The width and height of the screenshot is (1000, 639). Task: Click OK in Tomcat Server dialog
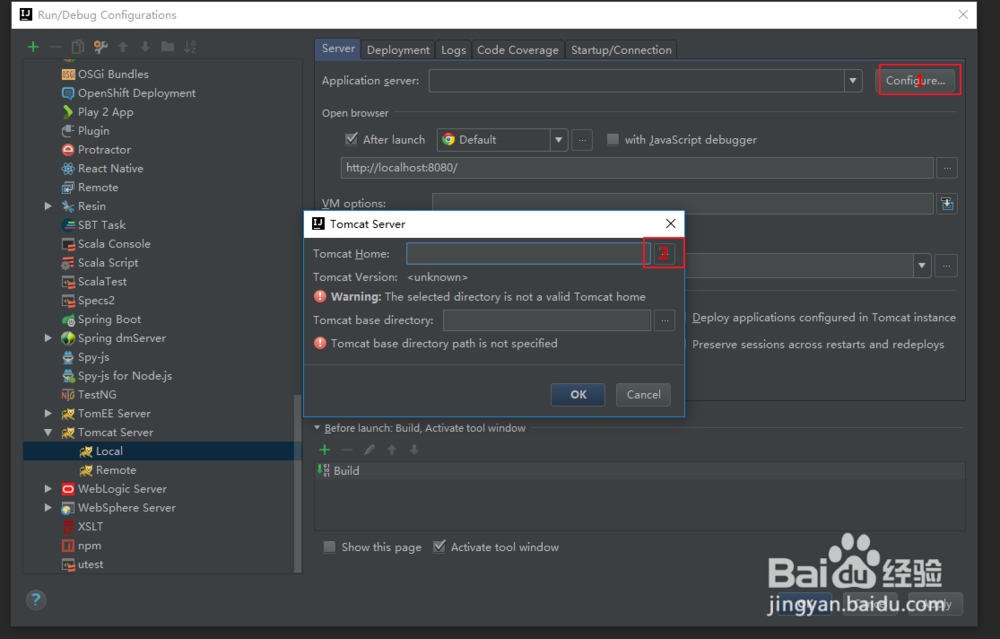click(x=578, y=395)
